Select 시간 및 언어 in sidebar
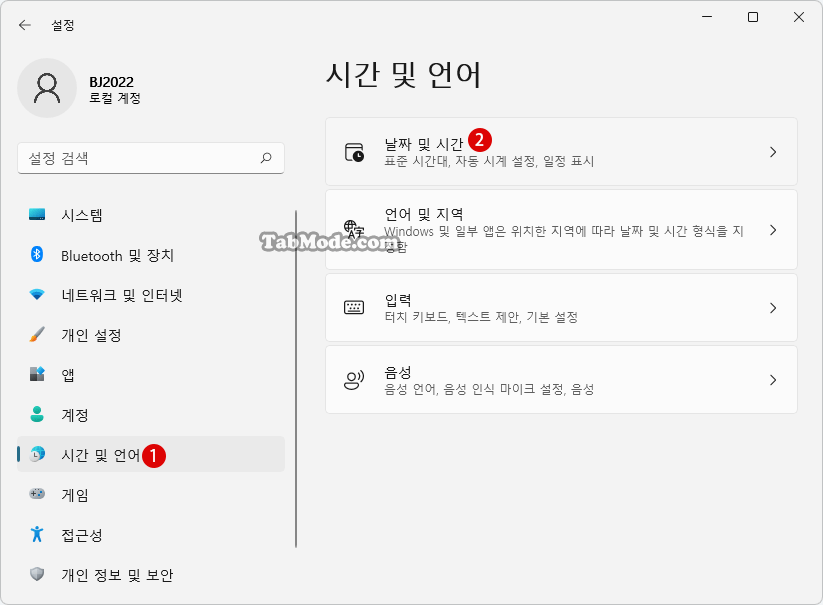 pos(151,454)
